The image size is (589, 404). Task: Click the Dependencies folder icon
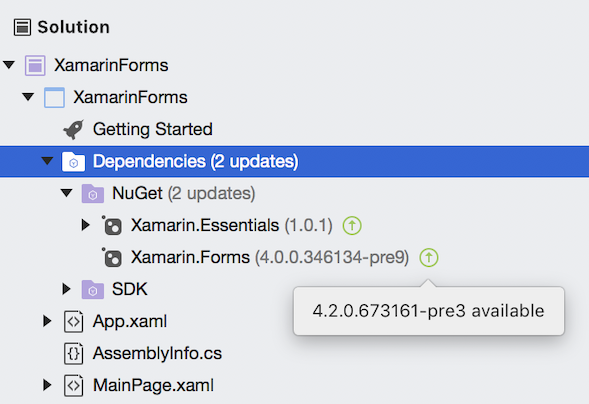[73, 162]
